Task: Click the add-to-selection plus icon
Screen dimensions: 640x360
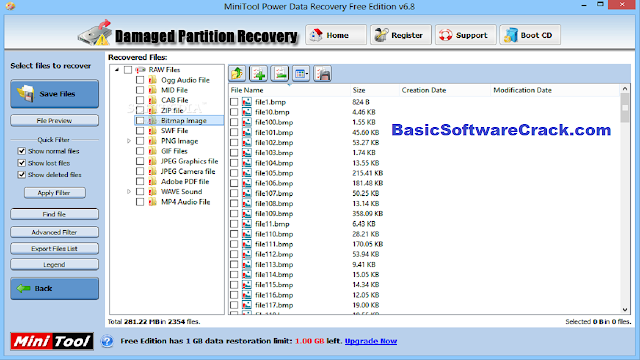Action: tap(258, 74)
